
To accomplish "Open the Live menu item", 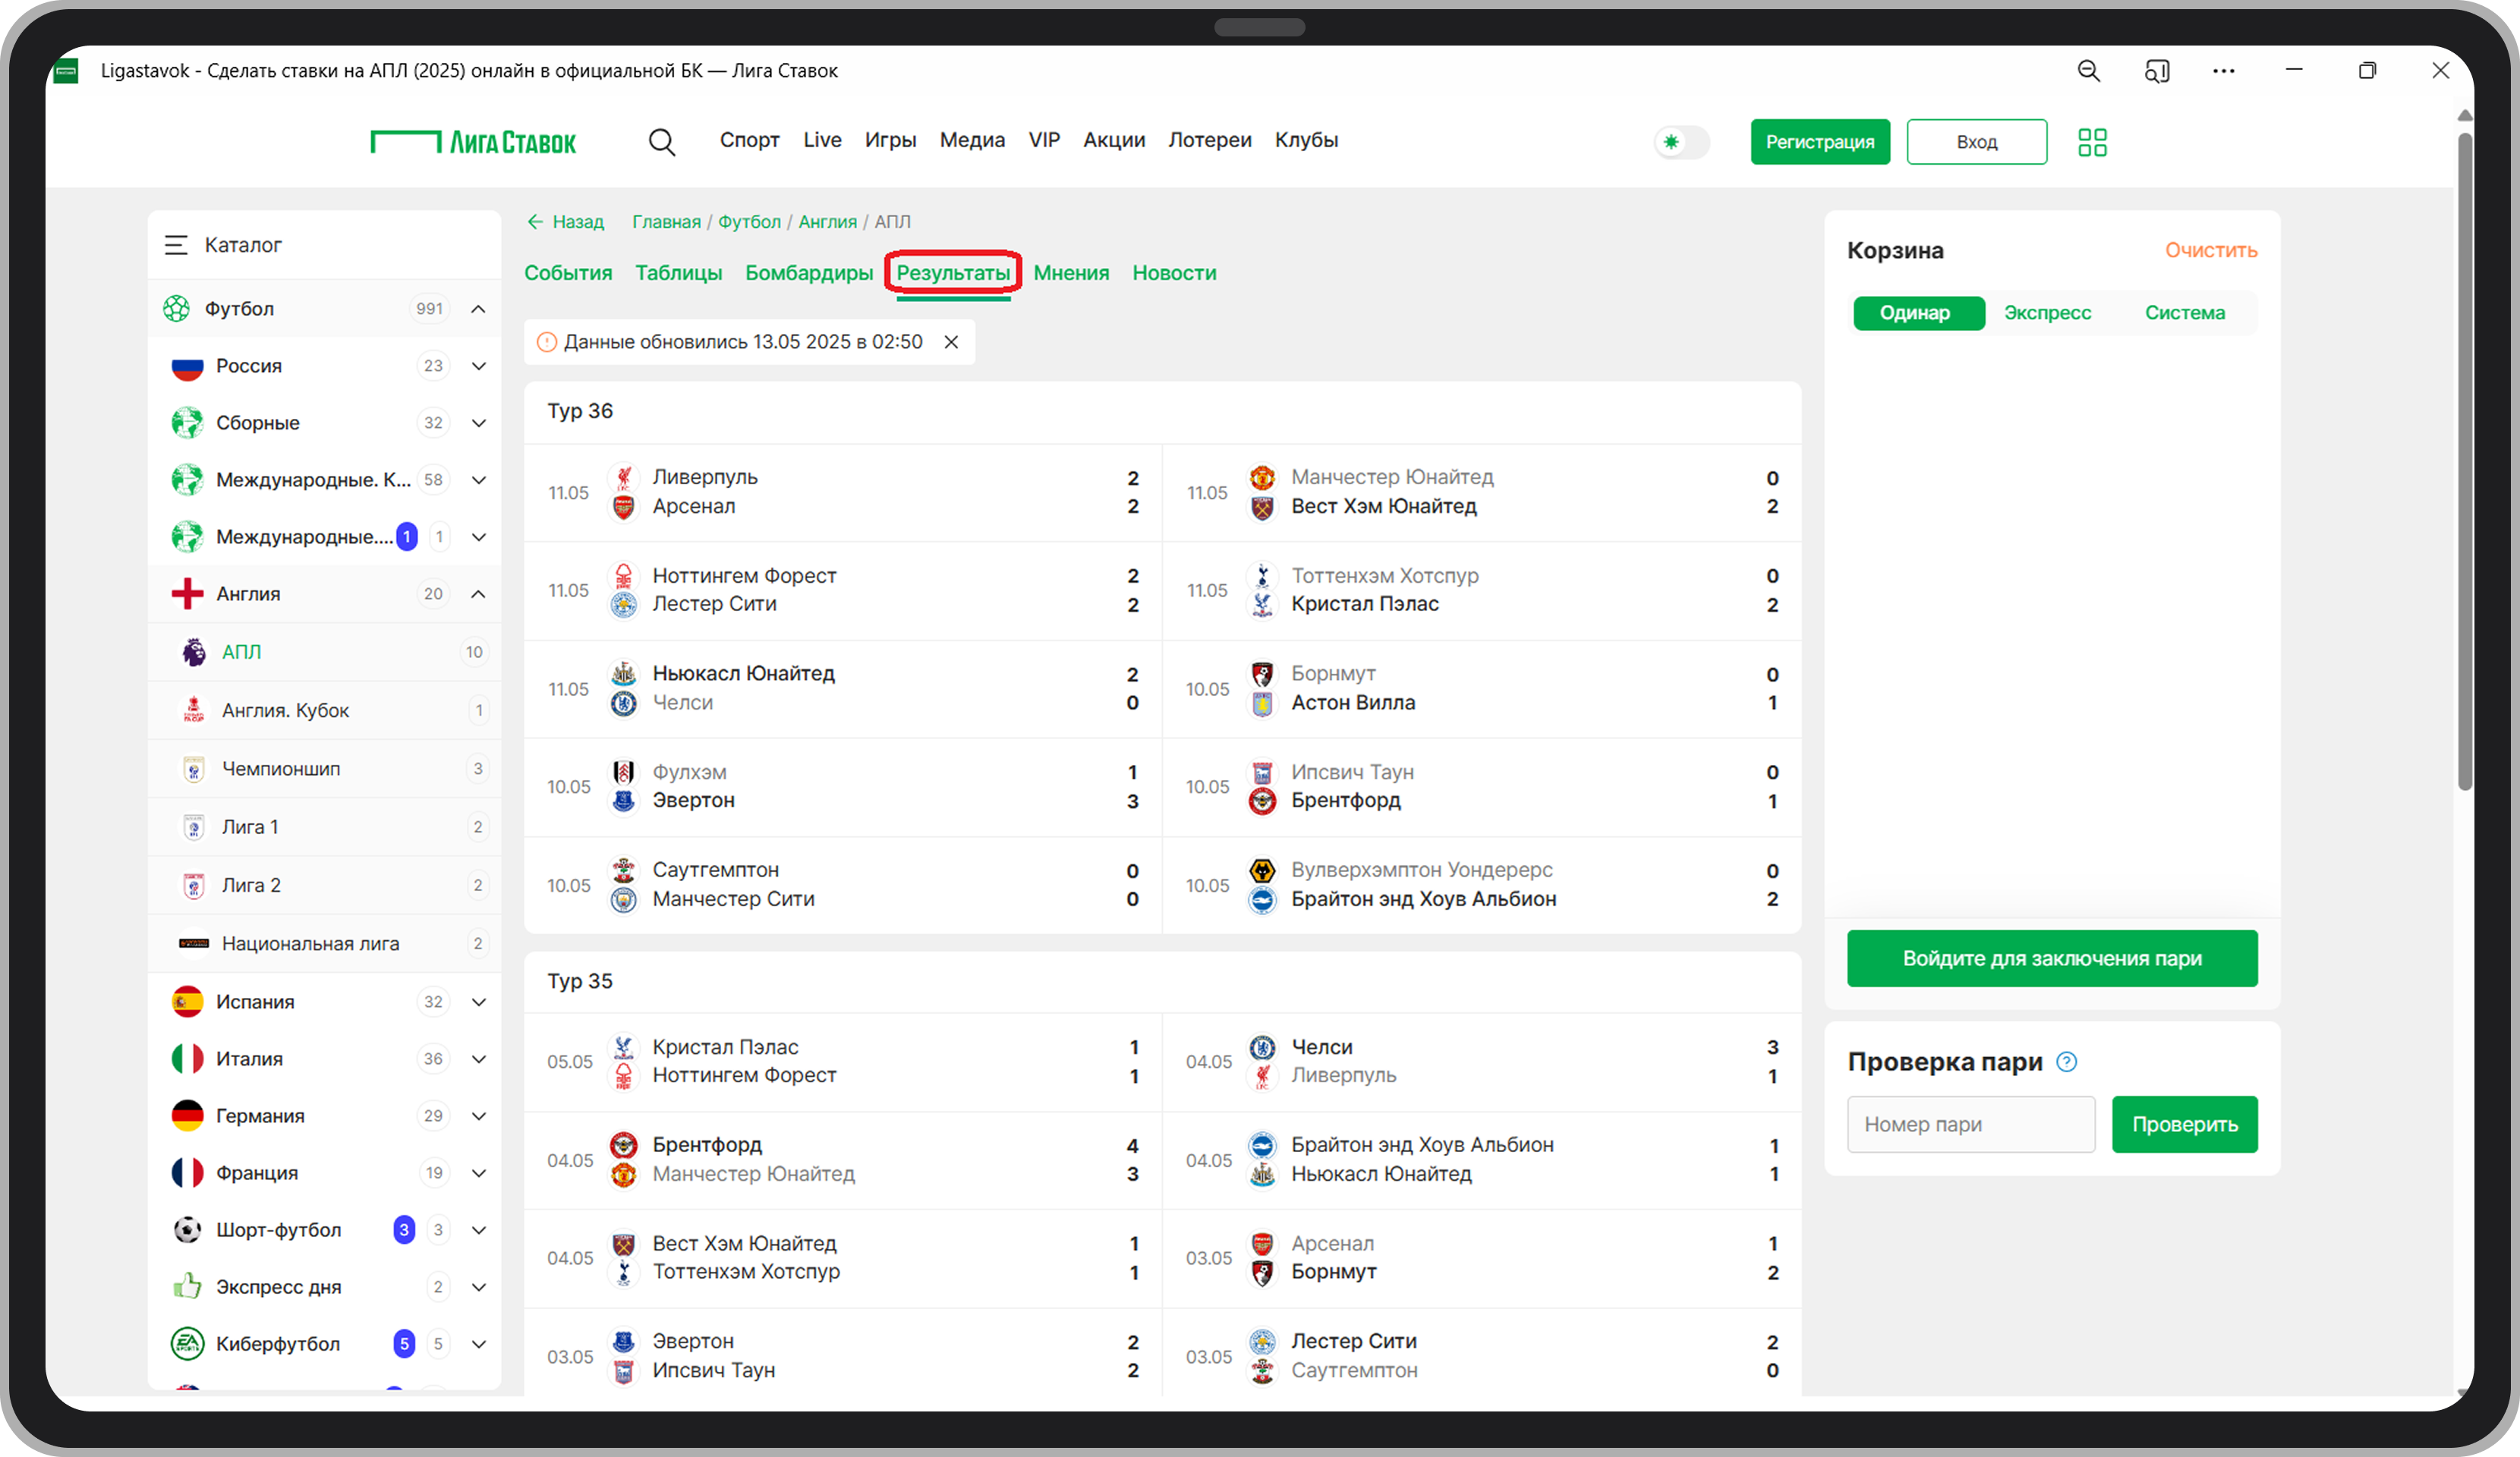I will (821, 140).
